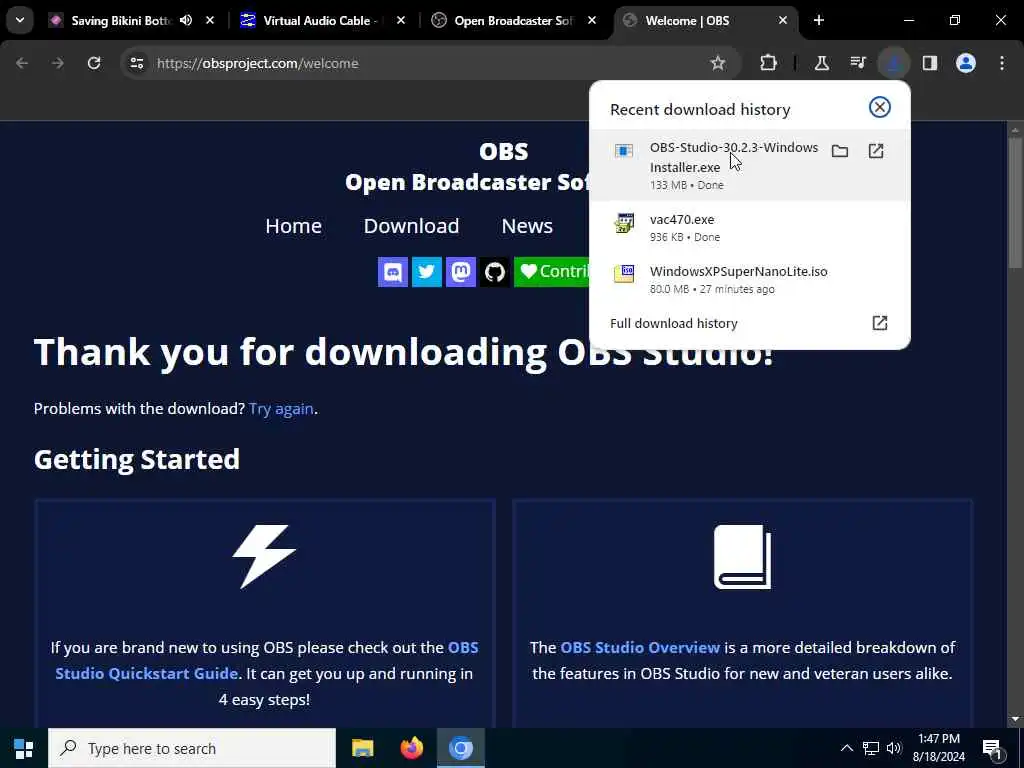Open OBS Discord link icon
The height and width of the screenshot is (768, 1024).
(392, 272)
